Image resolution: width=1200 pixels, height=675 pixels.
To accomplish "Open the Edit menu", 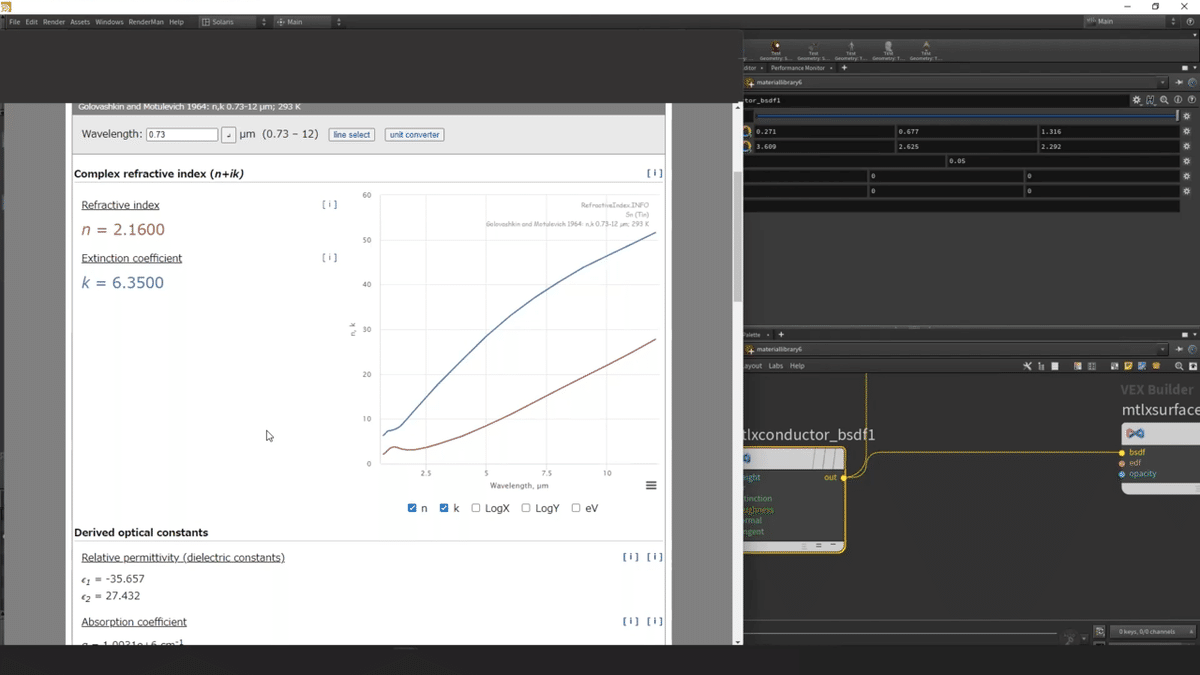I will tap(32, 22).
